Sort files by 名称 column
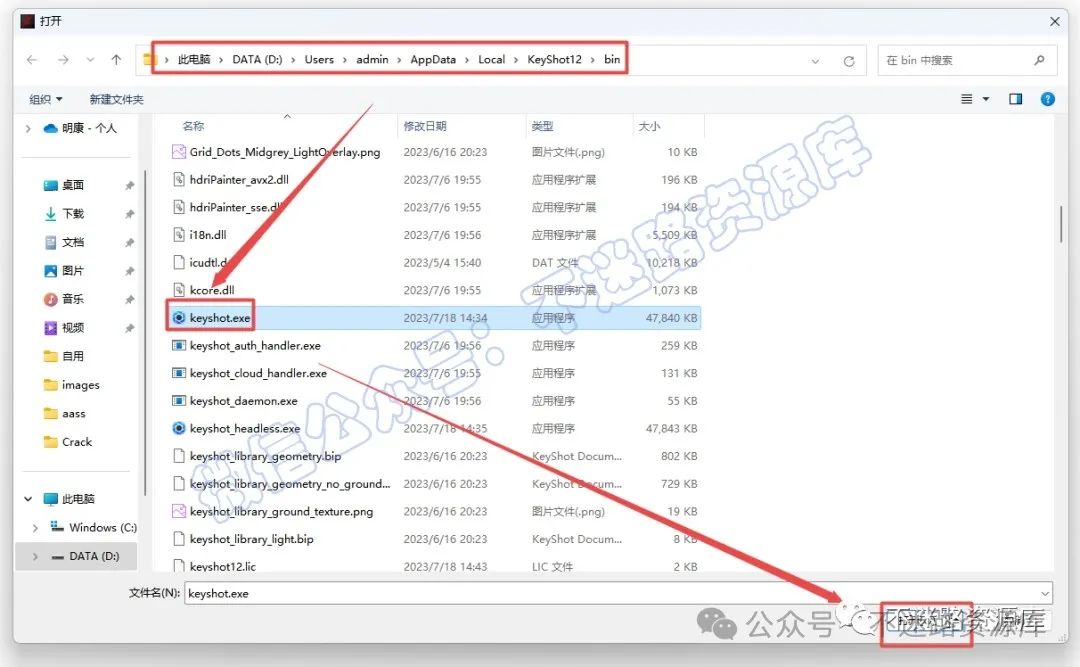1080x667 pixels. 193,126
